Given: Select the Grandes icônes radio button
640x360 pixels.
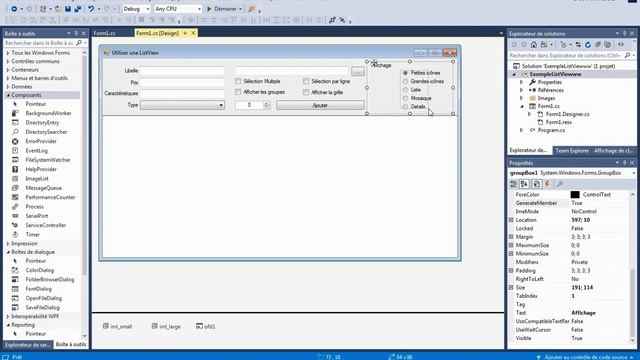Looking at the screenshot, I should point(405,81).
